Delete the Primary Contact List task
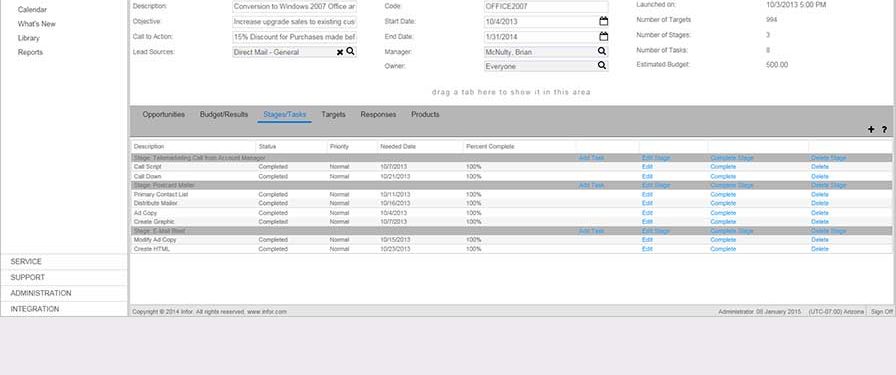This screenshot has width=896, height=375. point(819,194)
